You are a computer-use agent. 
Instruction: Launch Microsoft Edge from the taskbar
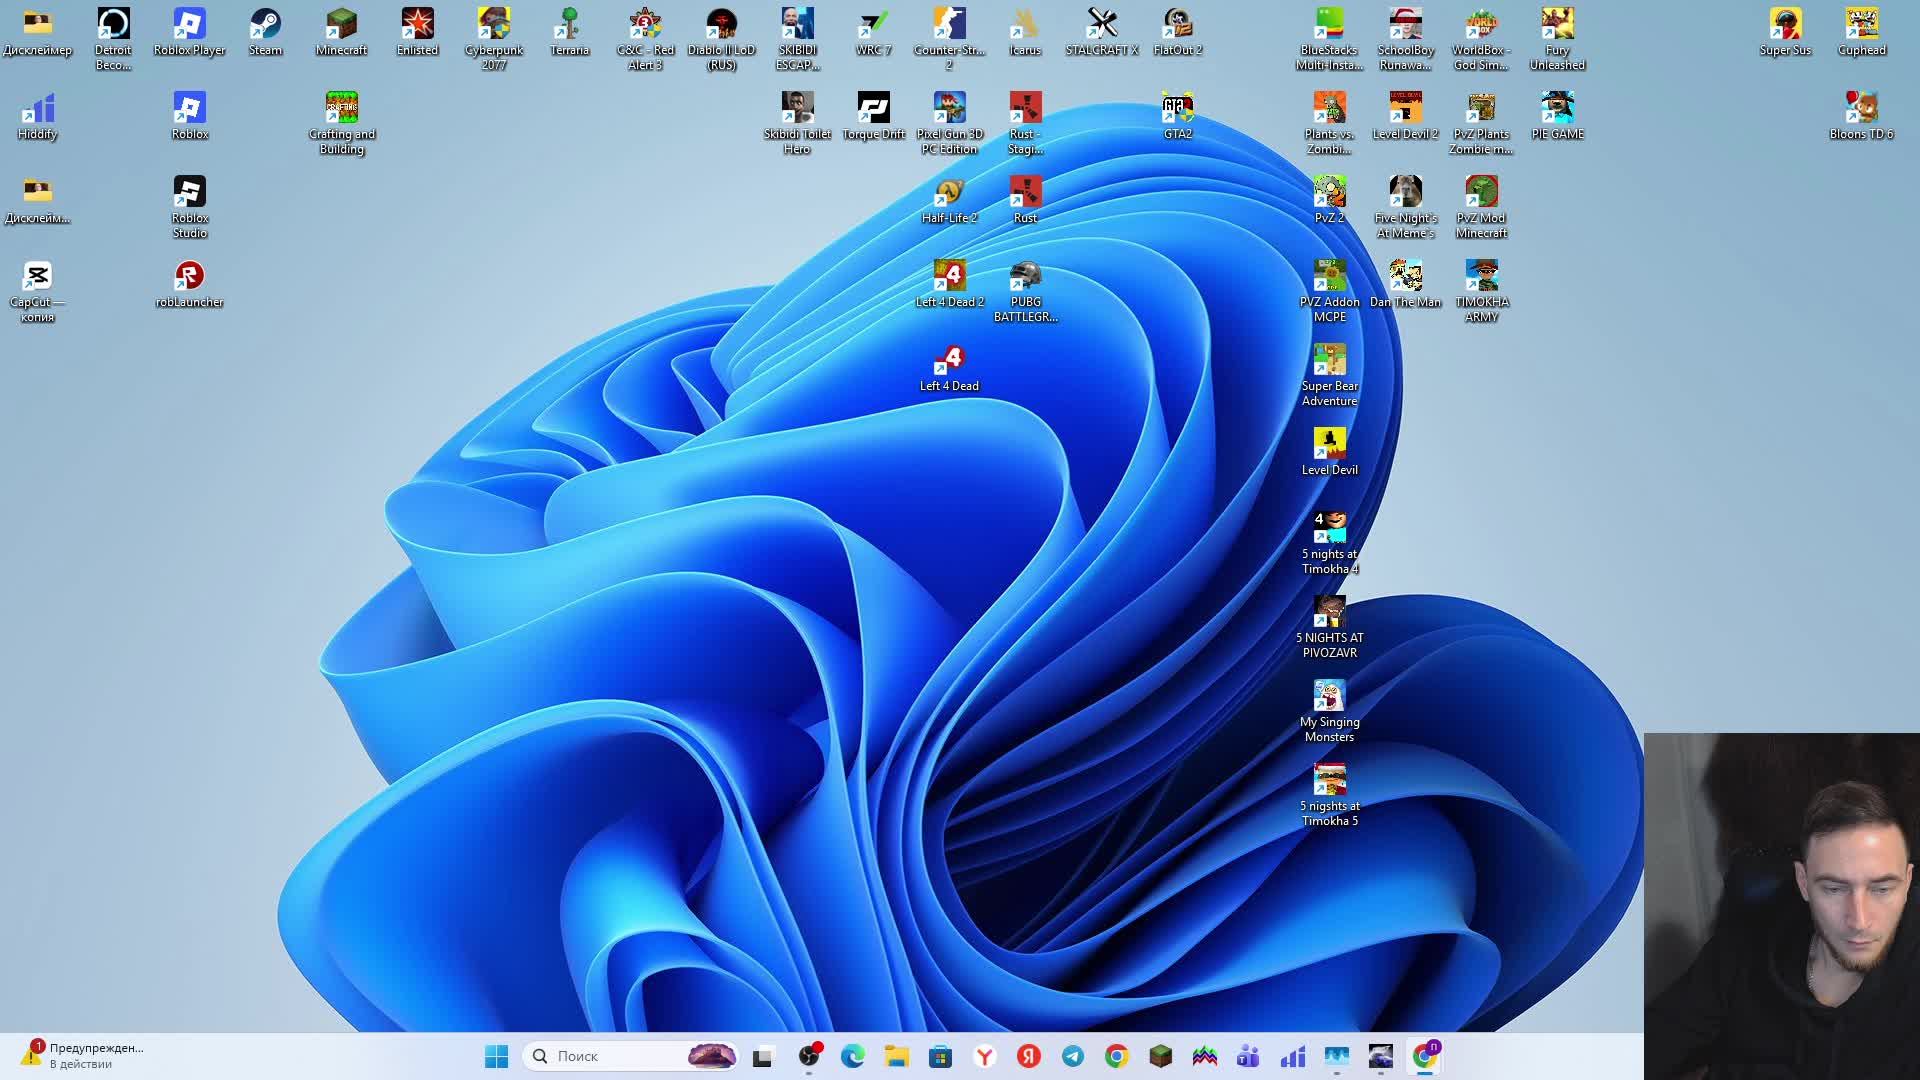click(852, 1056)
